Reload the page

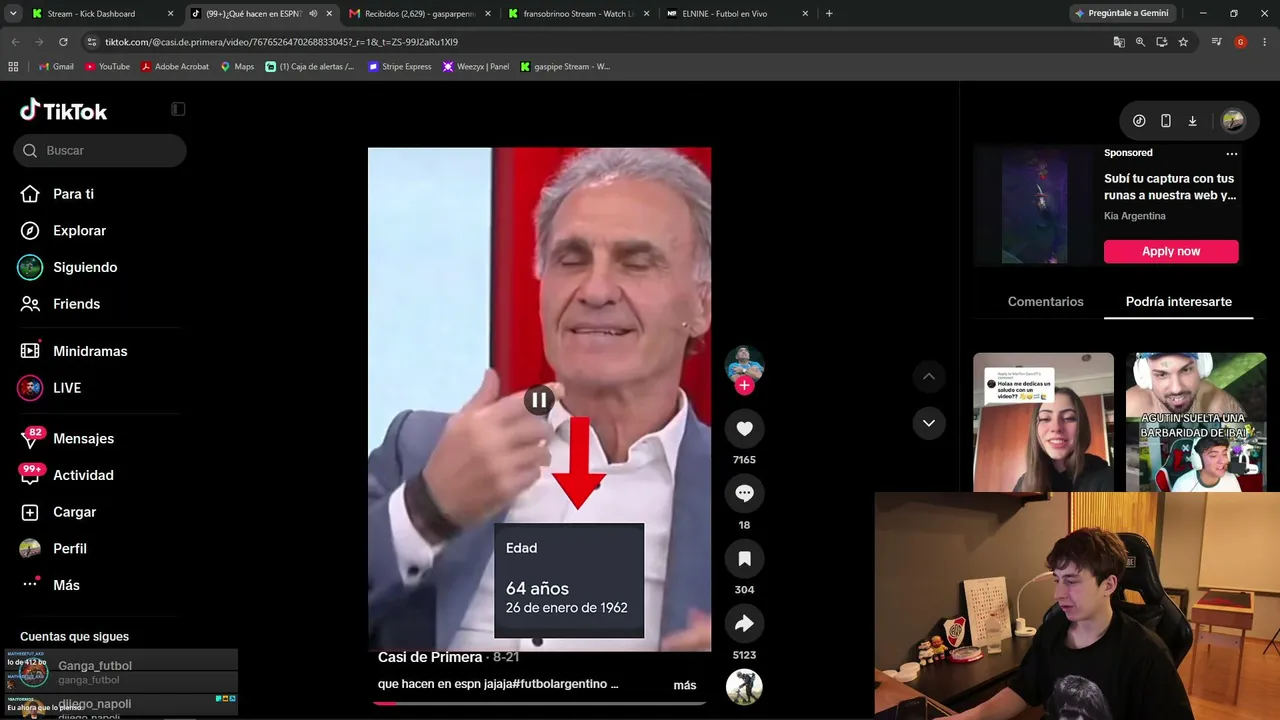click(63, 42)
